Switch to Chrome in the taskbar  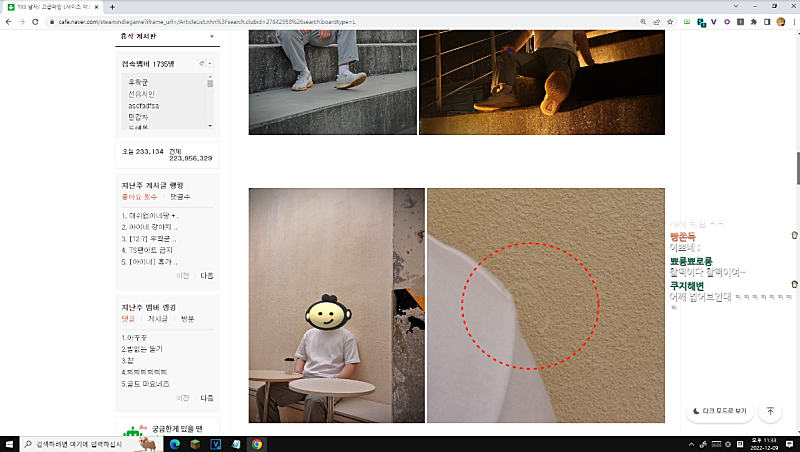(257, 444)
